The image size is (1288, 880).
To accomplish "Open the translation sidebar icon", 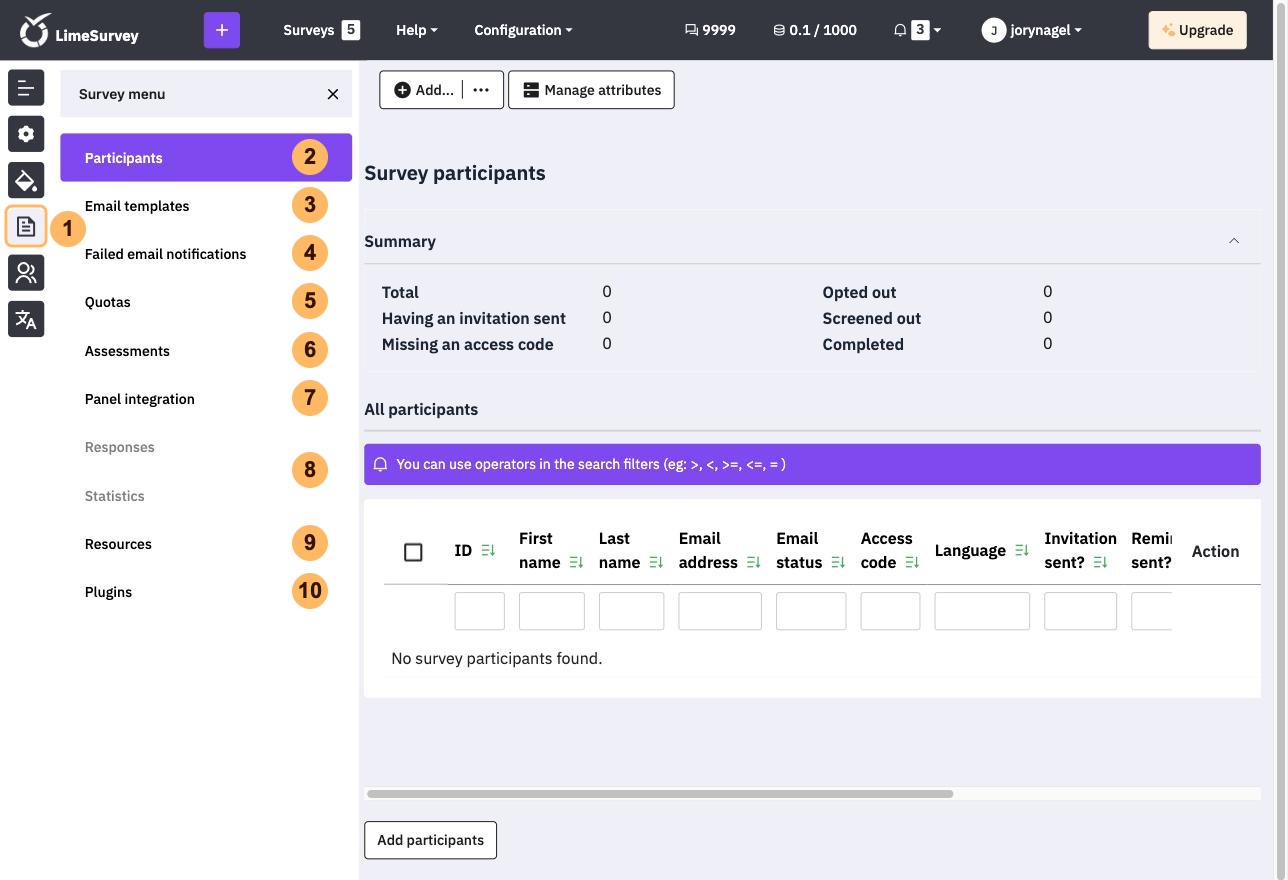I will [x=26, y=319].
